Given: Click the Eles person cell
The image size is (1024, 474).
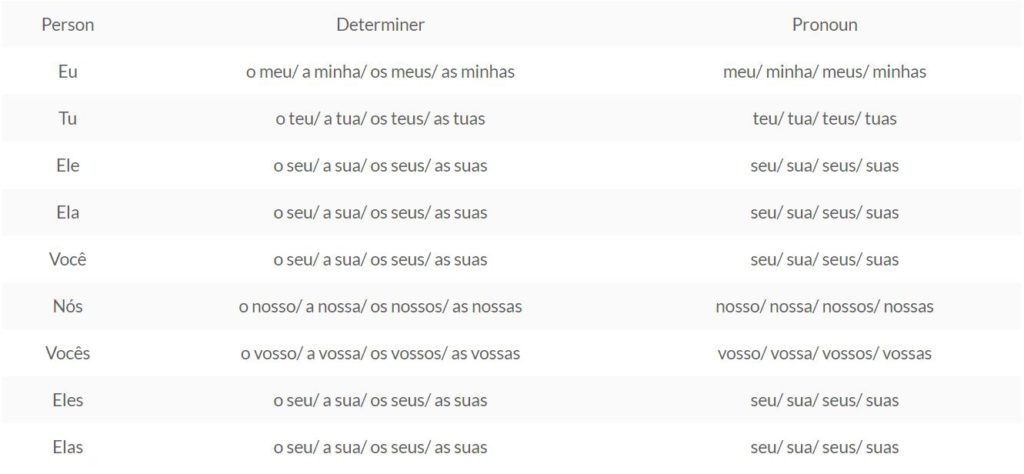Looking at the screenshot, I should point(68,400).
